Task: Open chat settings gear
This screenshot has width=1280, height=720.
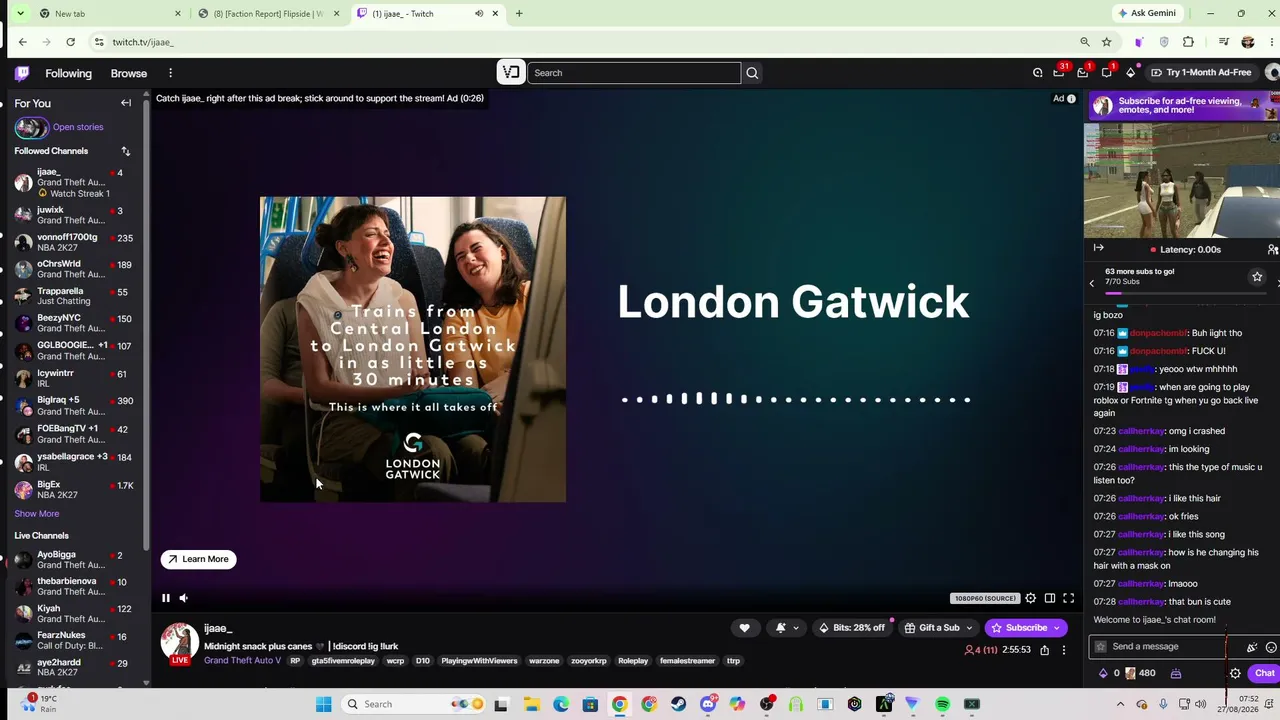Action: point(1235,673)
